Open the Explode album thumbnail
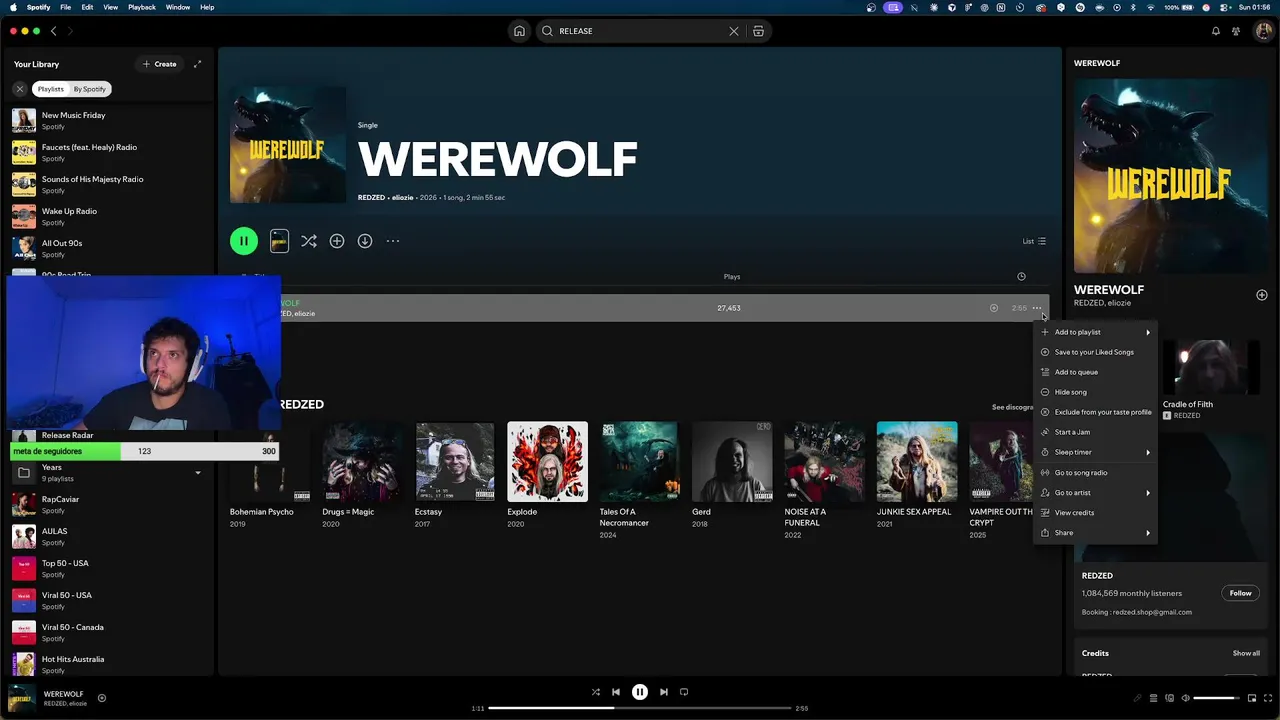Image resolution: width=1280 pixels, height=720 pixels. point(547,461)
